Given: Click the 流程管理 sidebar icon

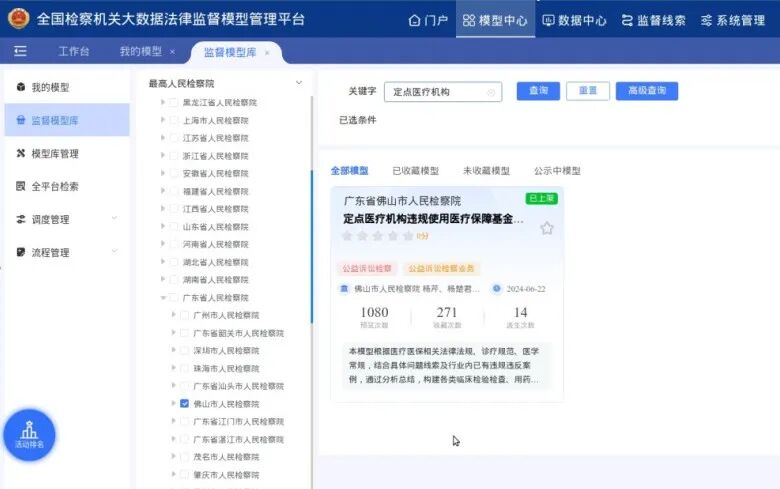Looking at the screenshot, I should point(20,252).
